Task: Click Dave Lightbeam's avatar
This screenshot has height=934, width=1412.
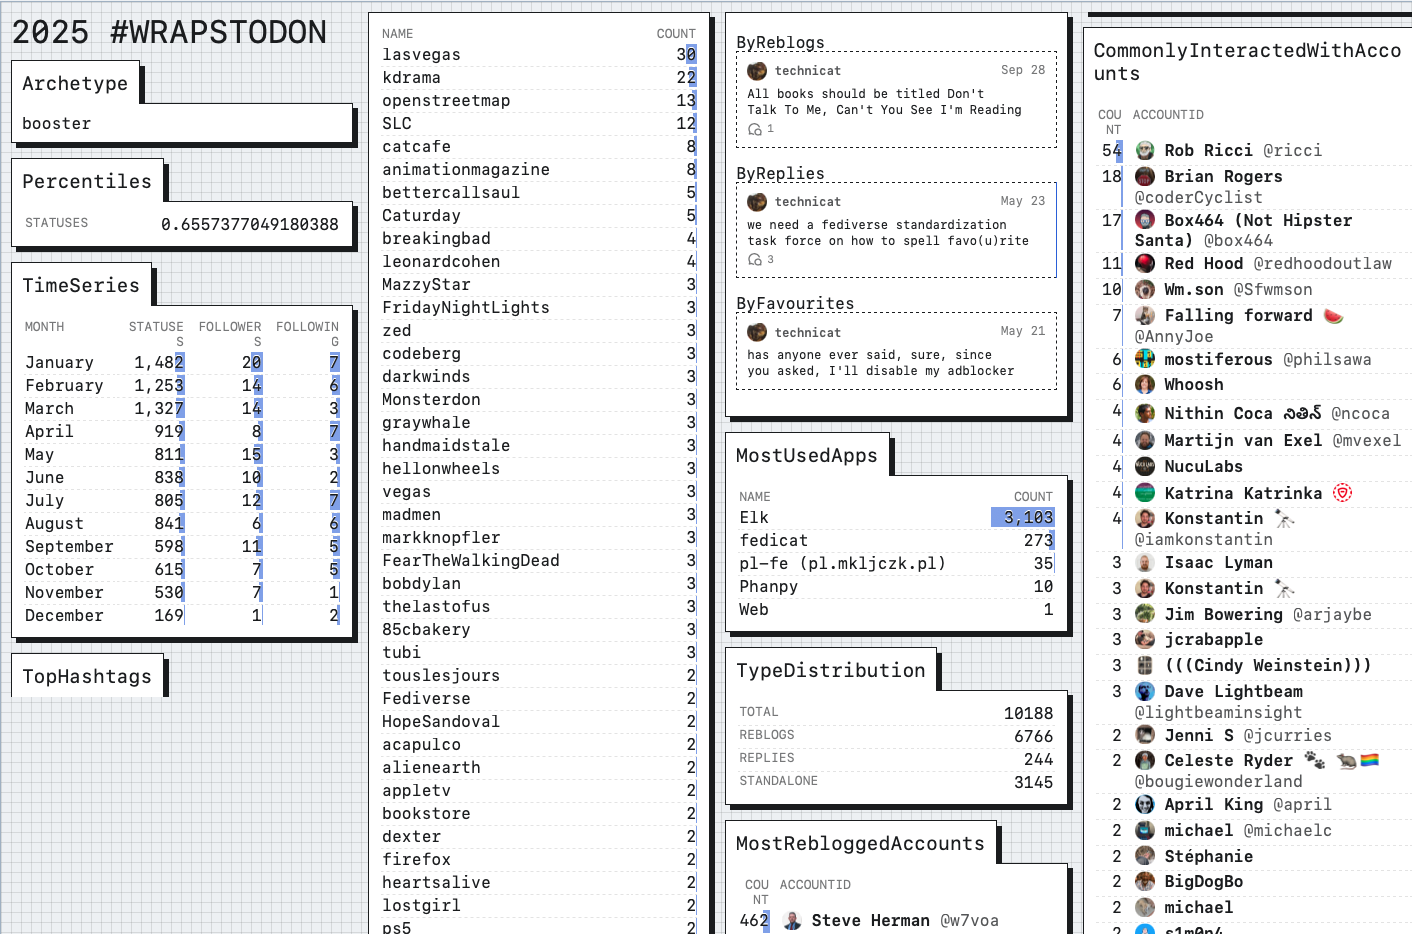Action: tap(1145, 692)
